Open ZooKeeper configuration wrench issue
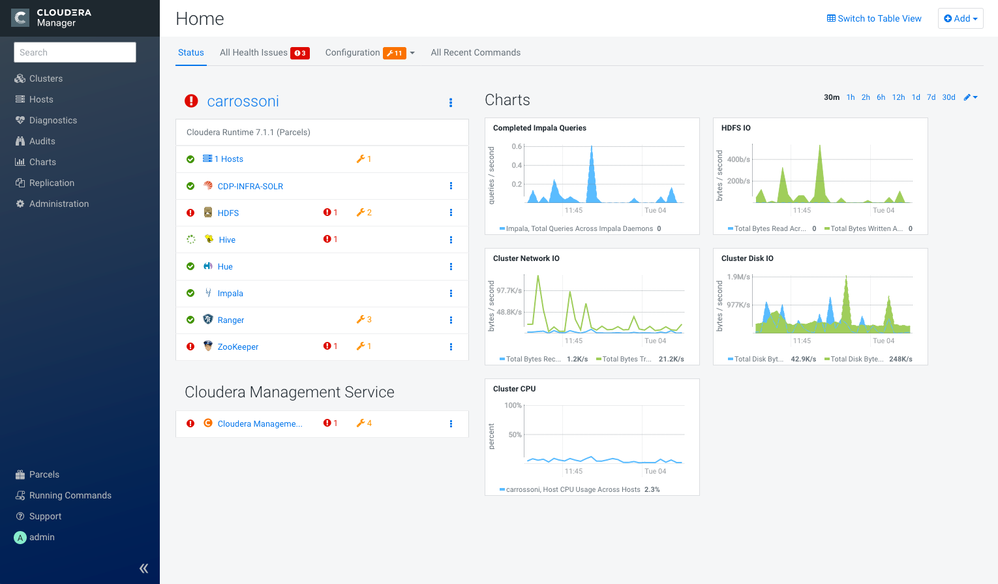This screenshot has height=584, width=998. pyautogui.click(x=363, y=346)
